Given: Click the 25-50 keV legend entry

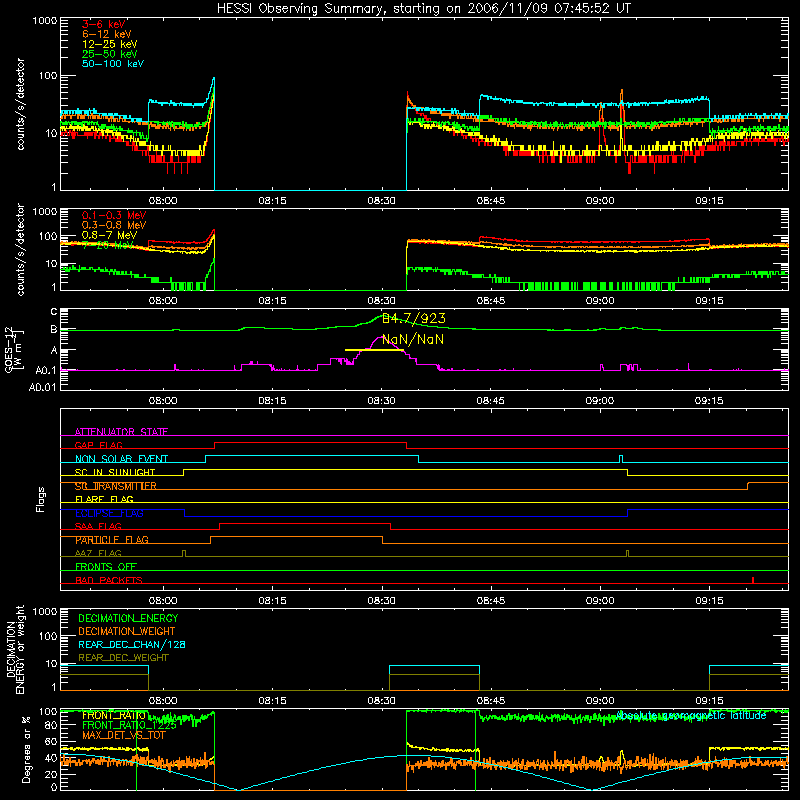Looking at the screenshot, I should pyautogui.click(x=109, y=54).
